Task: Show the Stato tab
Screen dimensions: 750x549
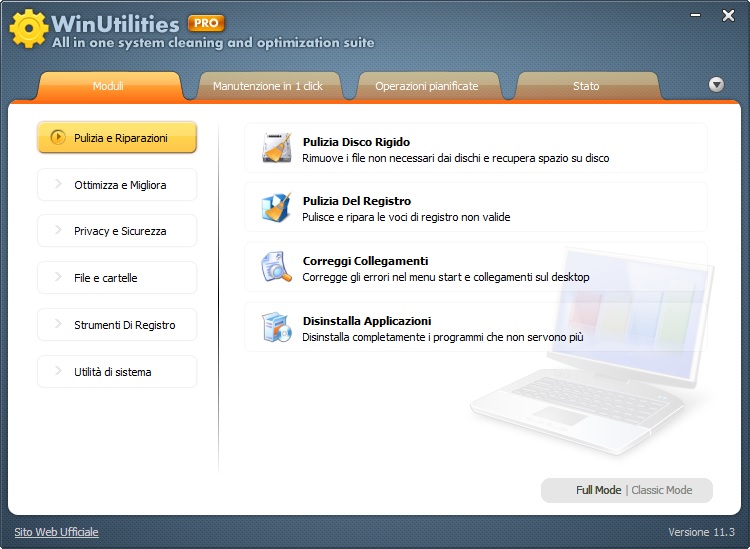Action: (x=586, y=86)
